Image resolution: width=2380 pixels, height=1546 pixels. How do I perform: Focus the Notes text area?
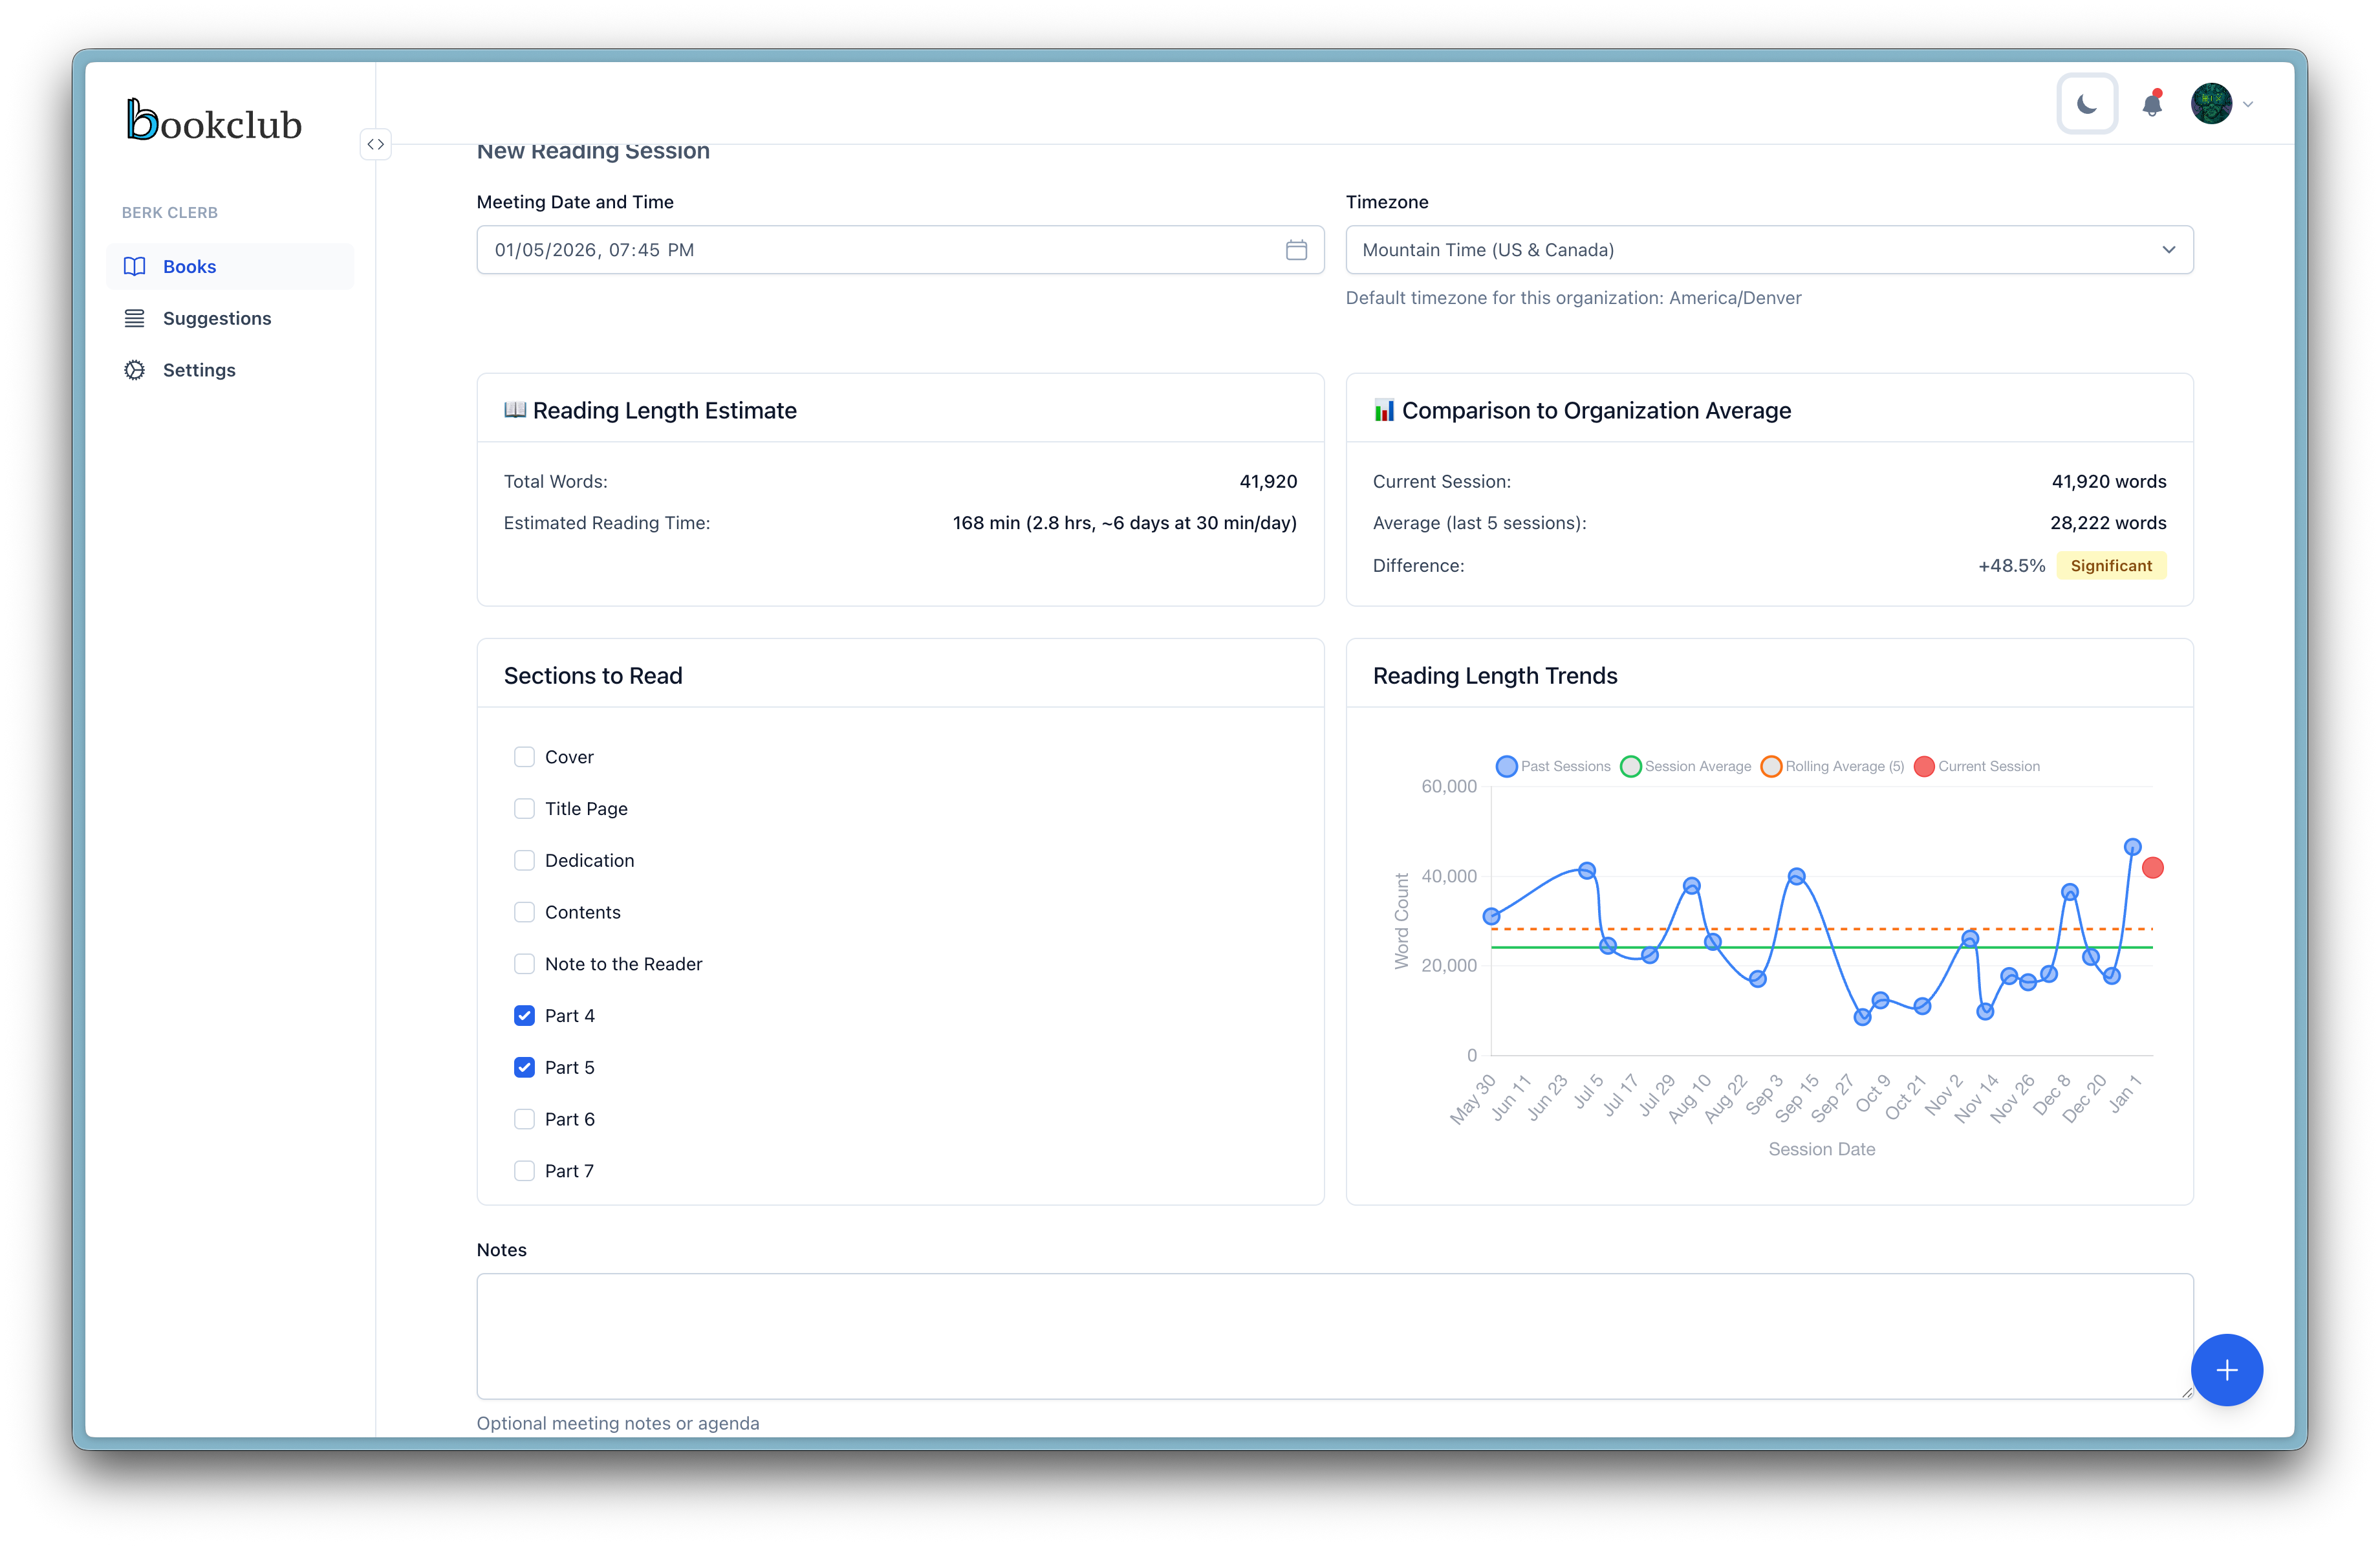coord(1334,1336)
